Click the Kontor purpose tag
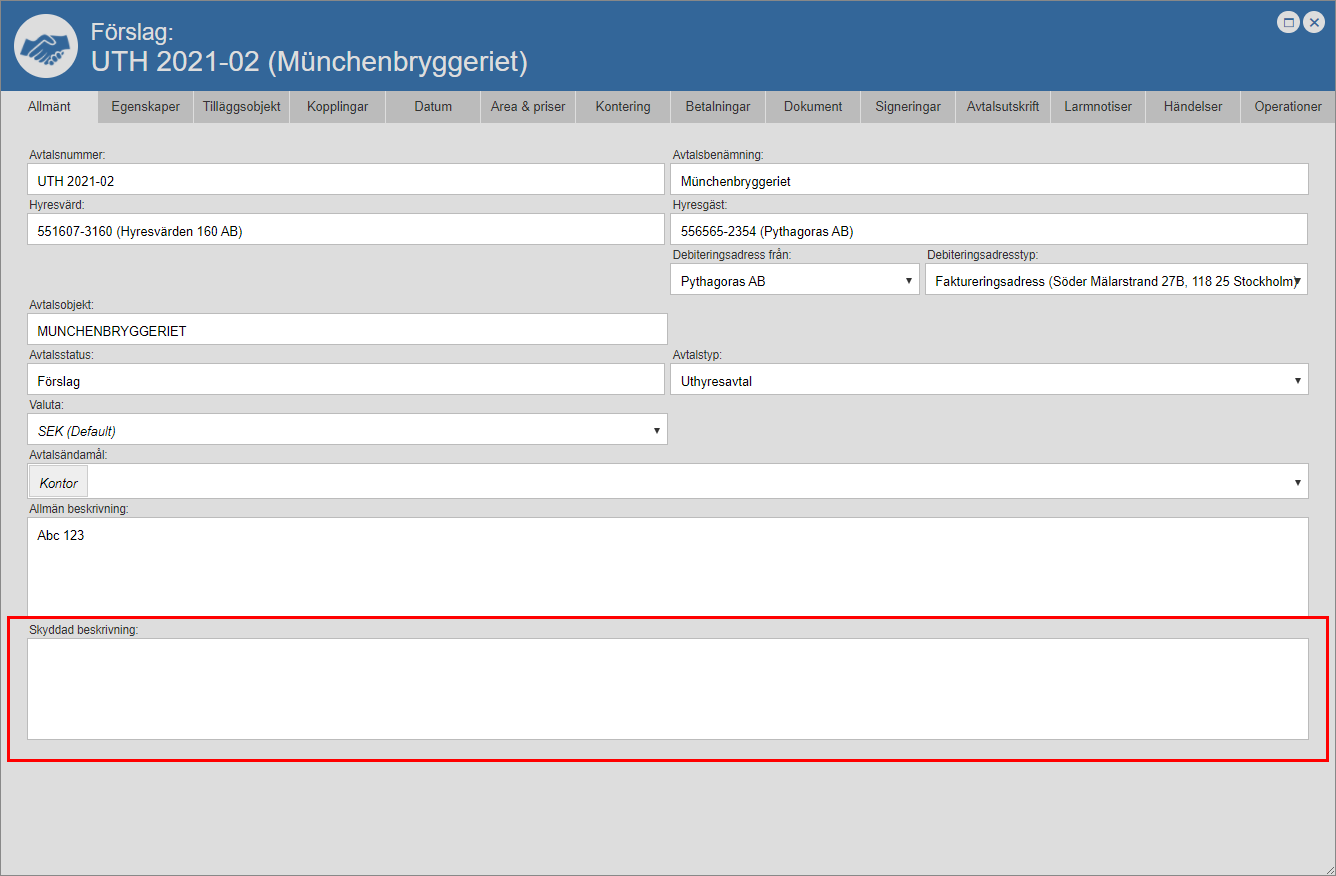The width and height of the screenshot is (1336, 876). click(x=59, y=483)
